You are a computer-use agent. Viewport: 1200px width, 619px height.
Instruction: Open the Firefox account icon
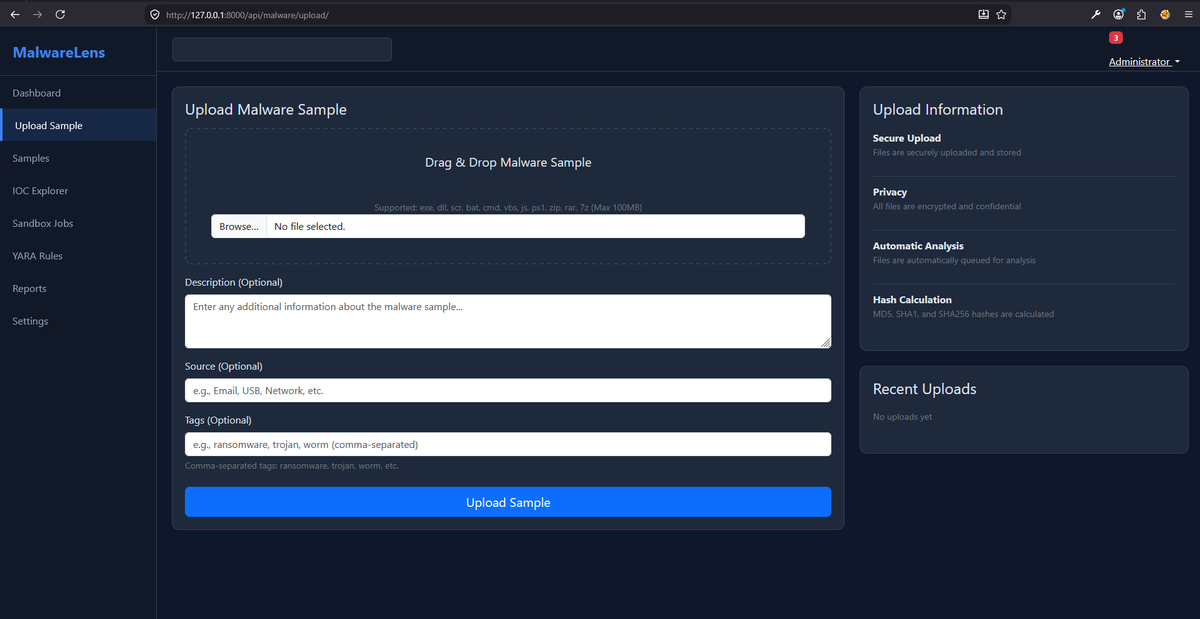point(1118,15)
